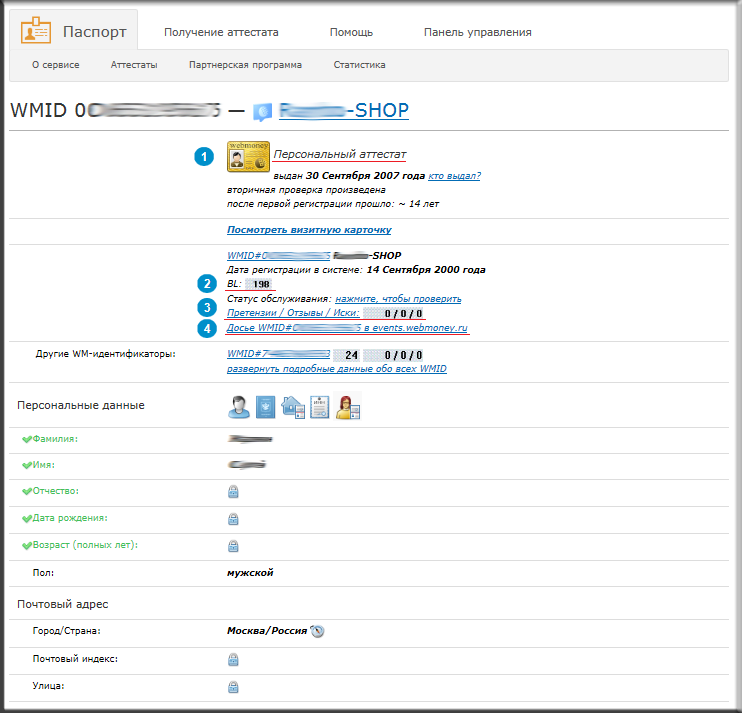Click the WMID#7 other identifier link

278,354
